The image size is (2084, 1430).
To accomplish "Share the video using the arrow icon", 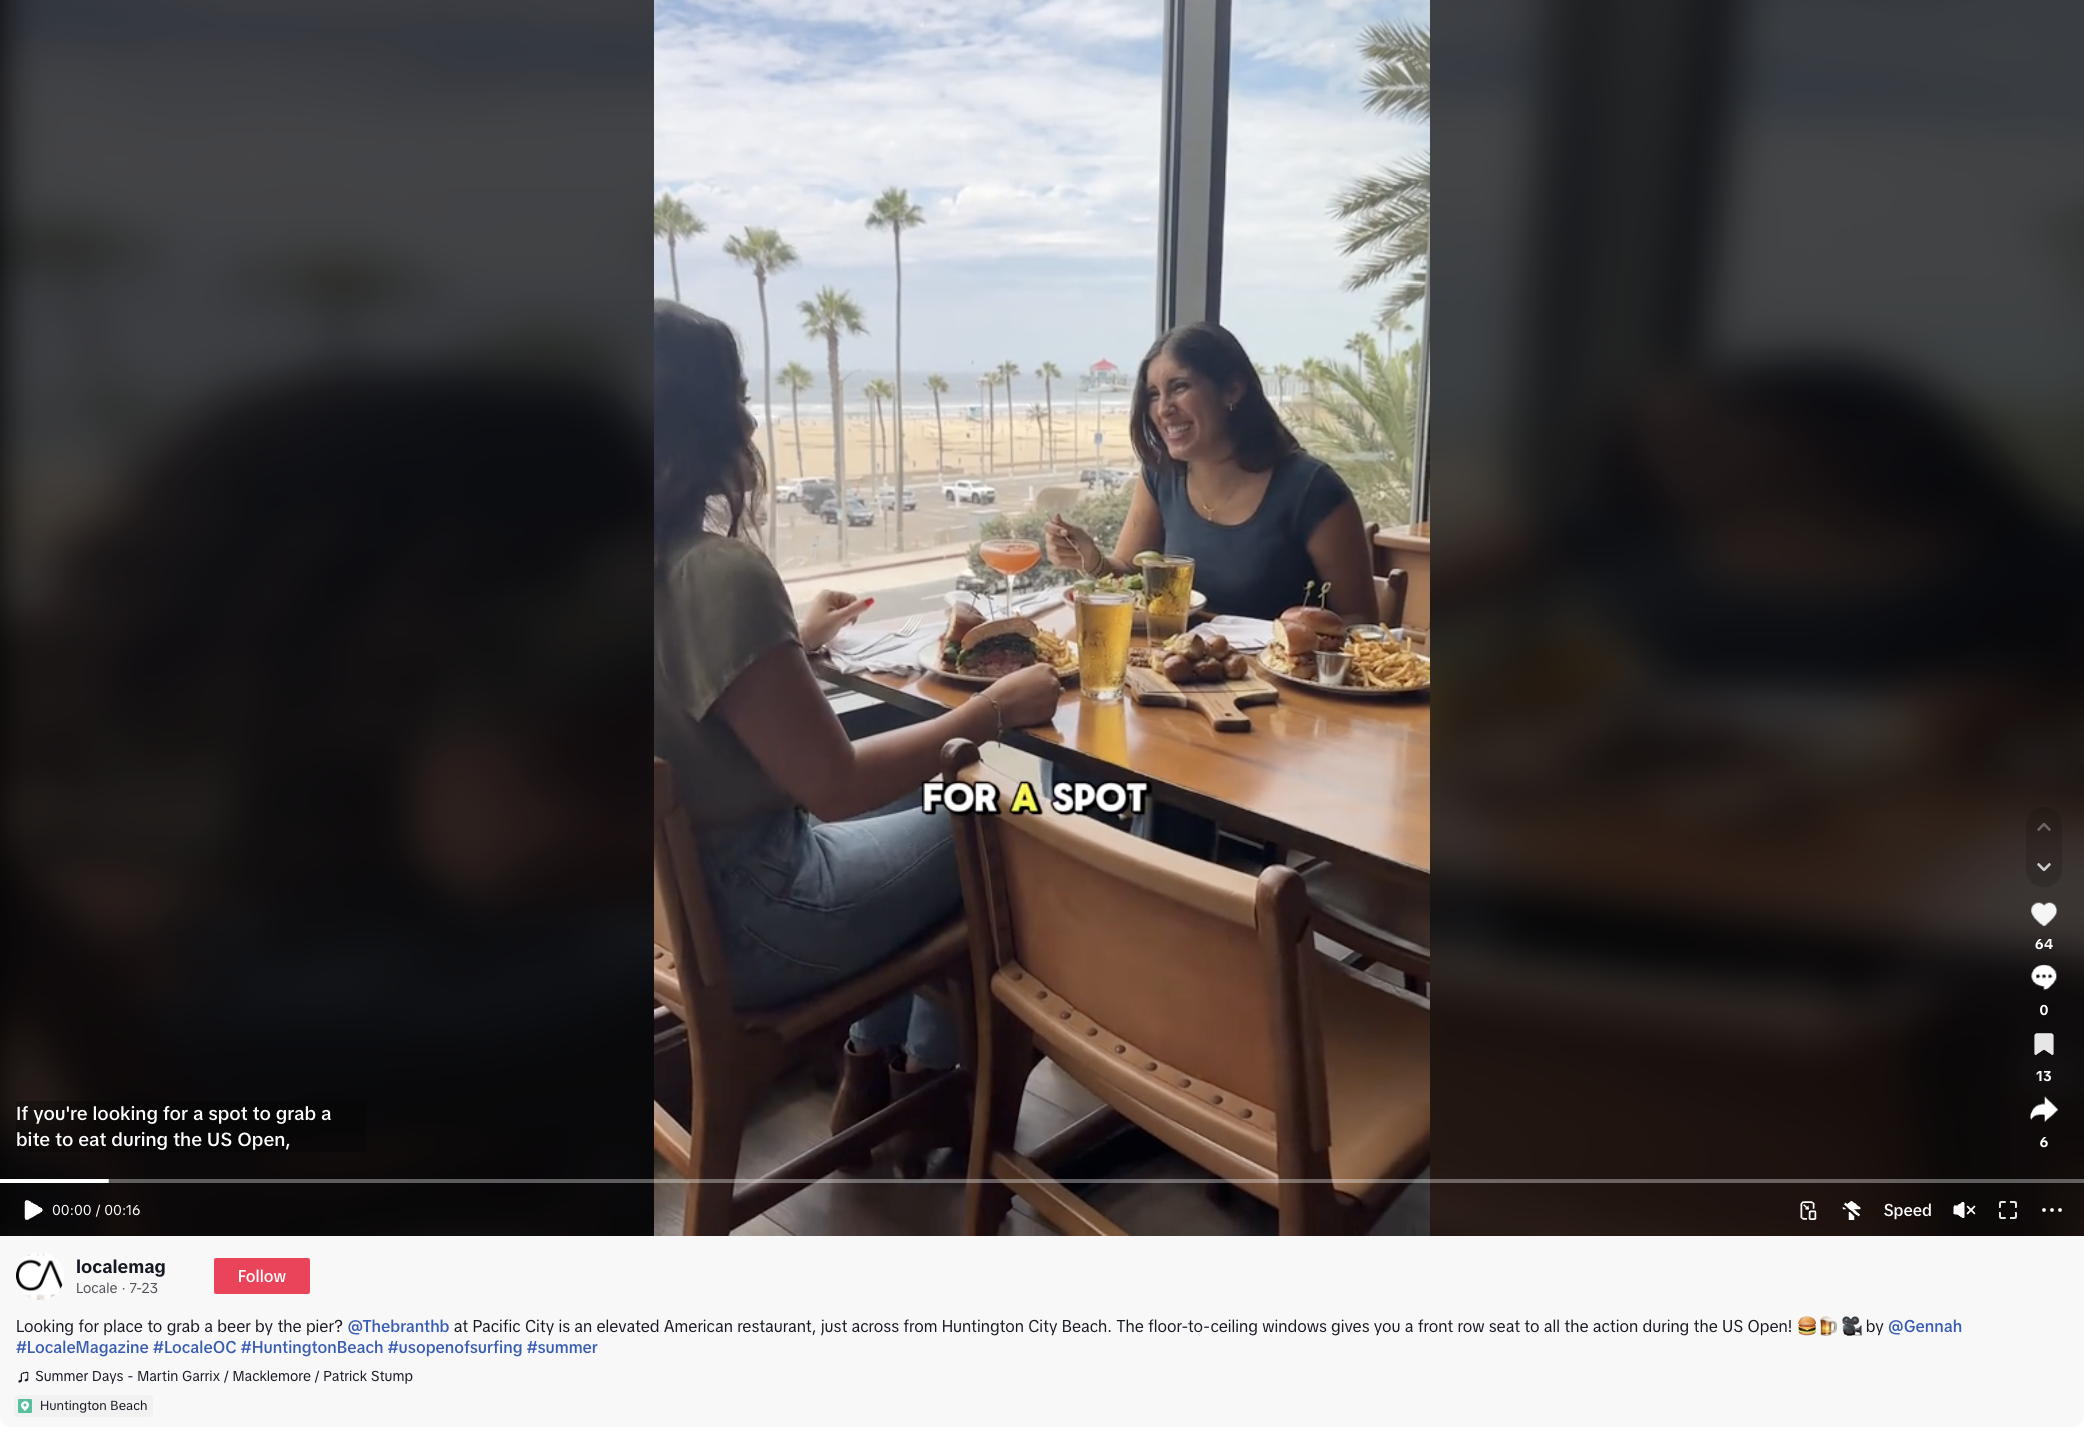I will (x=2043, y=1110).
